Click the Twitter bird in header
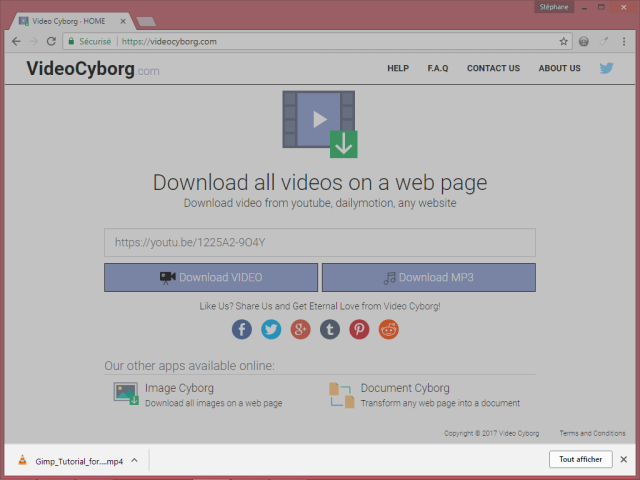Screen dimensions: 640x480 pos(607,68)
